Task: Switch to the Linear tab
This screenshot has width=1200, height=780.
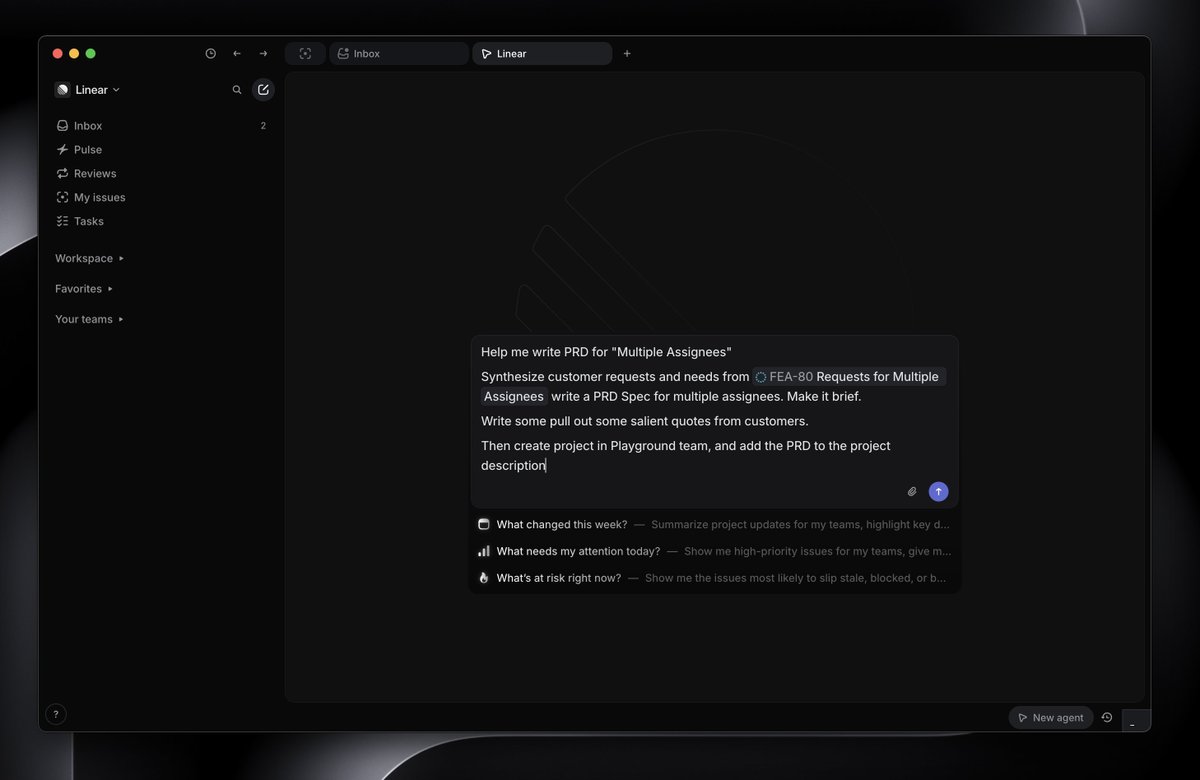Action: point(542,54)
